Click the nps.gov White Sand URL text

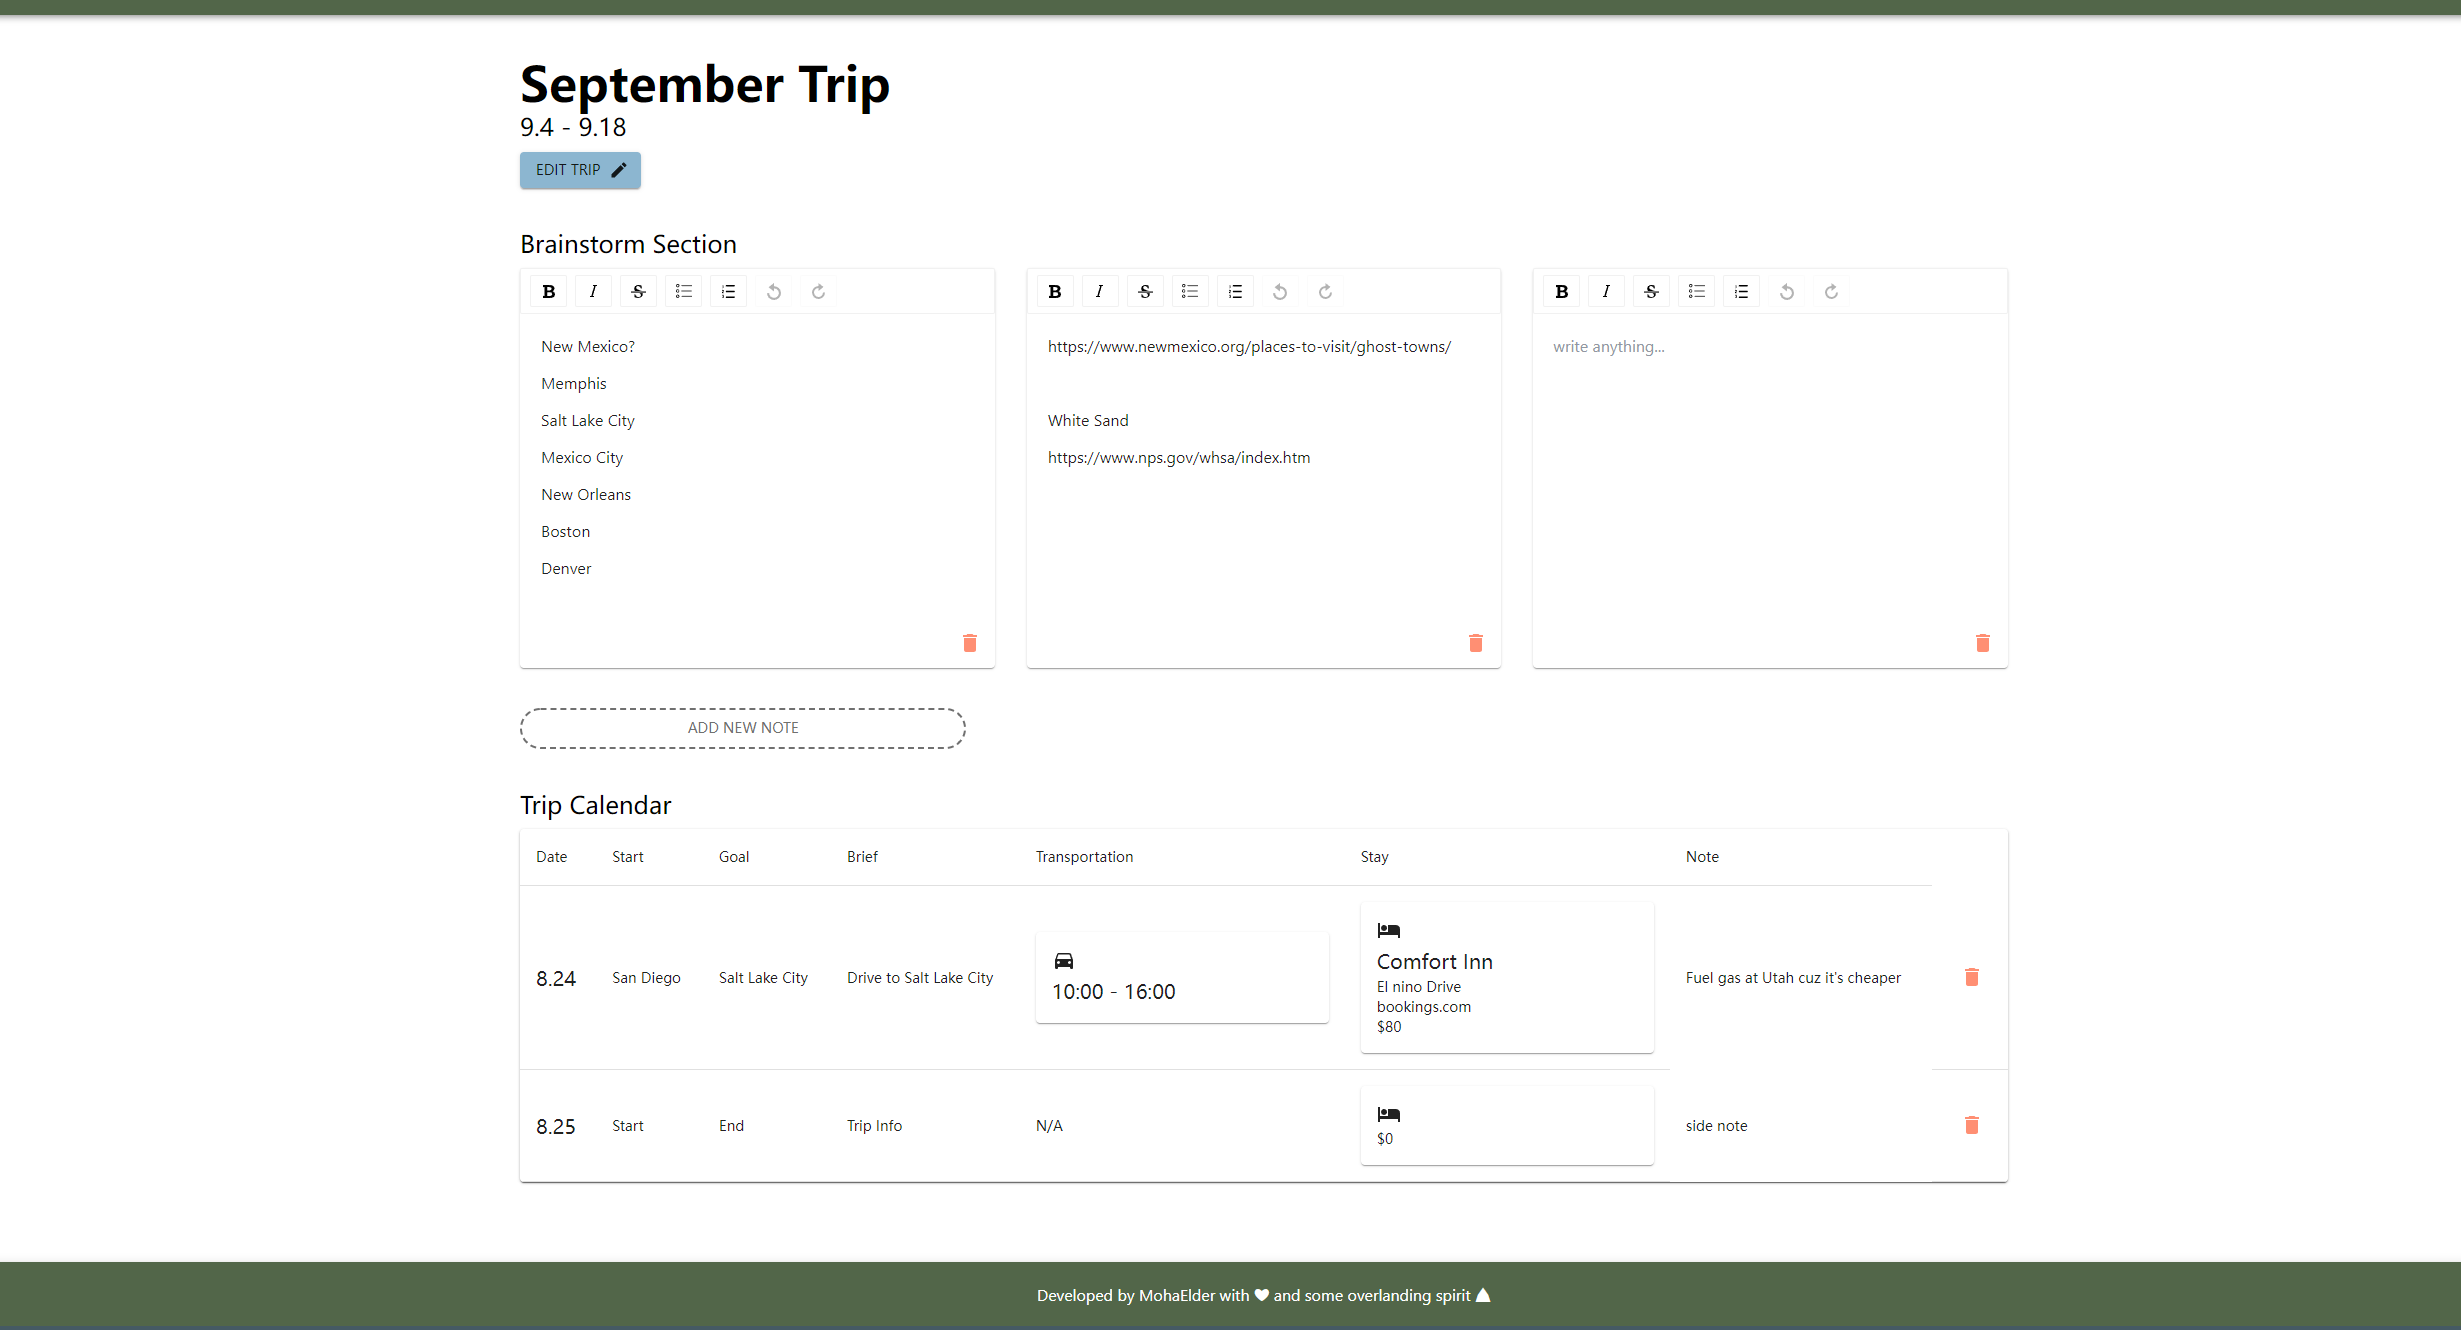tap(1178, 458)
